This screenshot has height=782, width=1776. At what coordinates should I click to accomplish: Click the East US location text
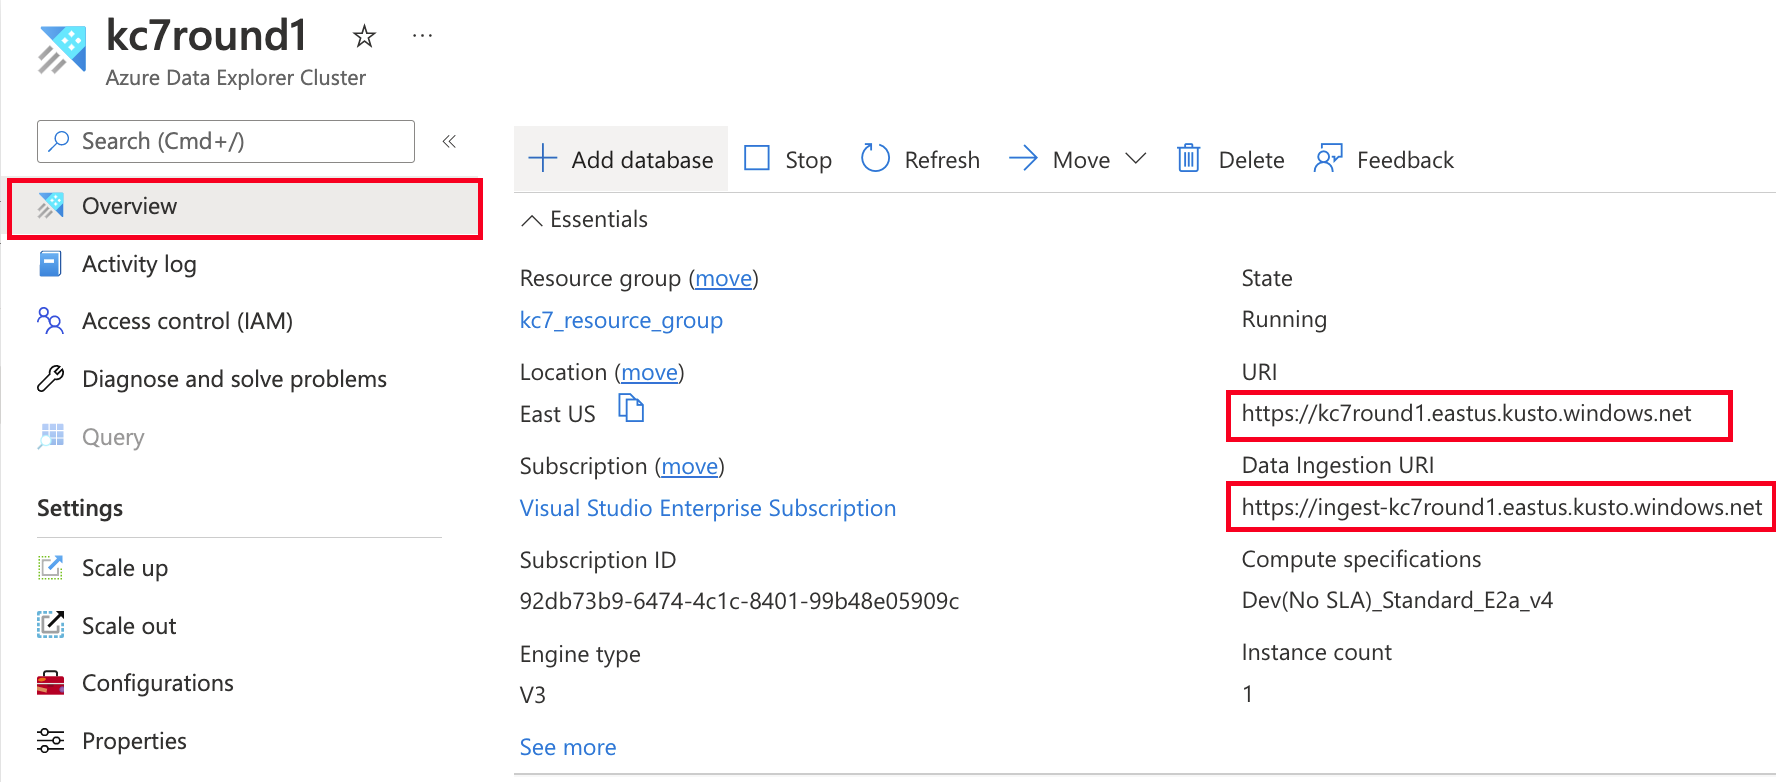tap(557, 414)
